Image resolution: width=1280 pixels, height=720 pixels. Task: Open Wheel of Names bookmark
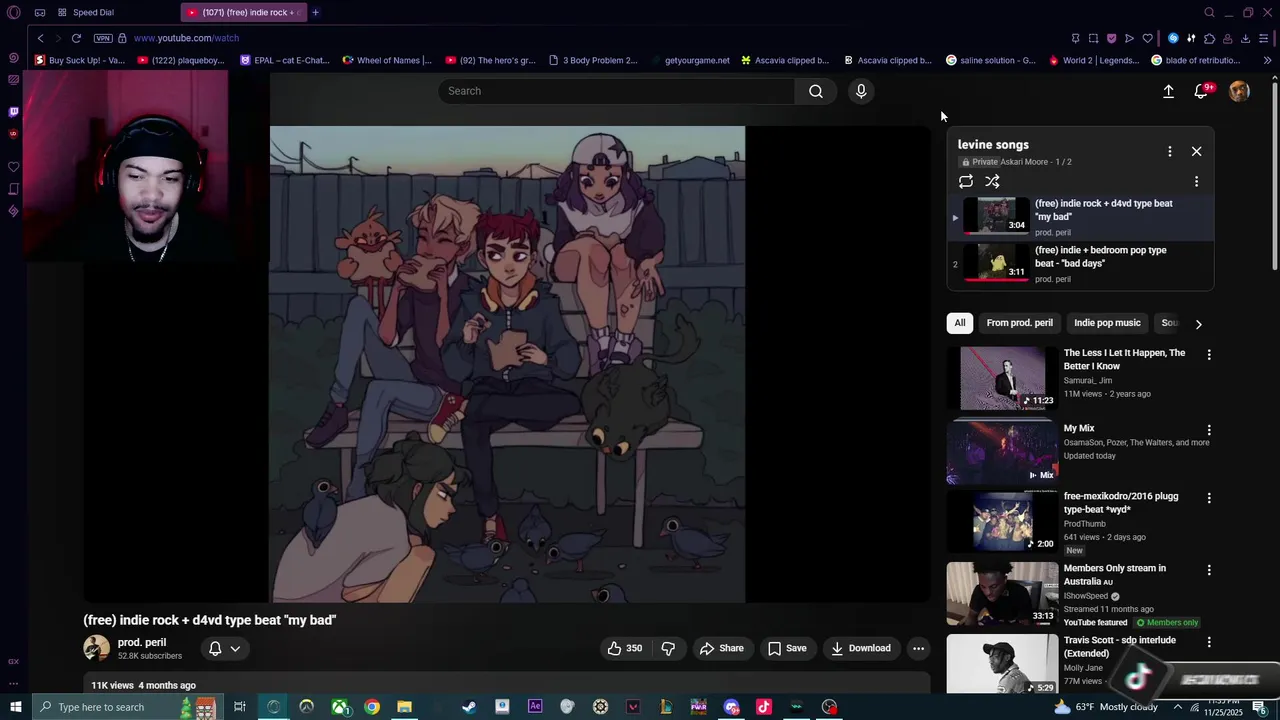point(387,60)
